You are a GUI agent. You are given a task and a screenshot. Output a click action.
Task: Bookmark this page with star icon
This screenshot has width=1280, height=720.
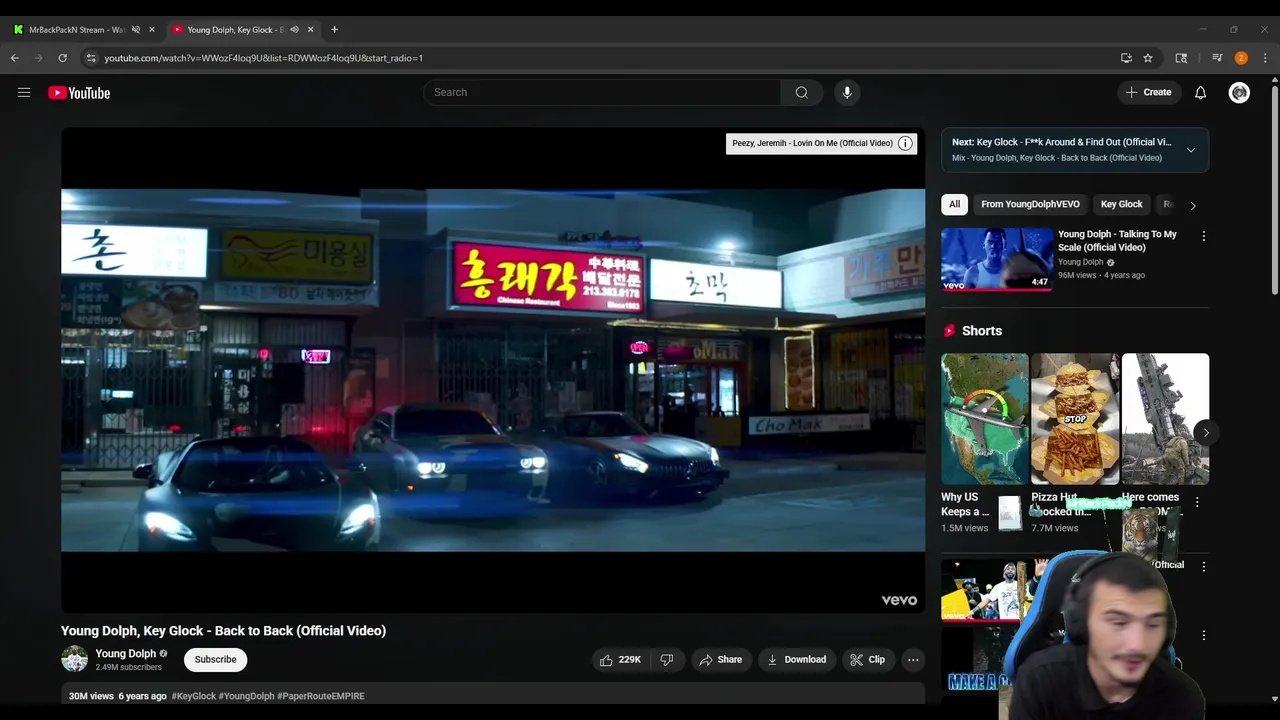[1148, 58]
